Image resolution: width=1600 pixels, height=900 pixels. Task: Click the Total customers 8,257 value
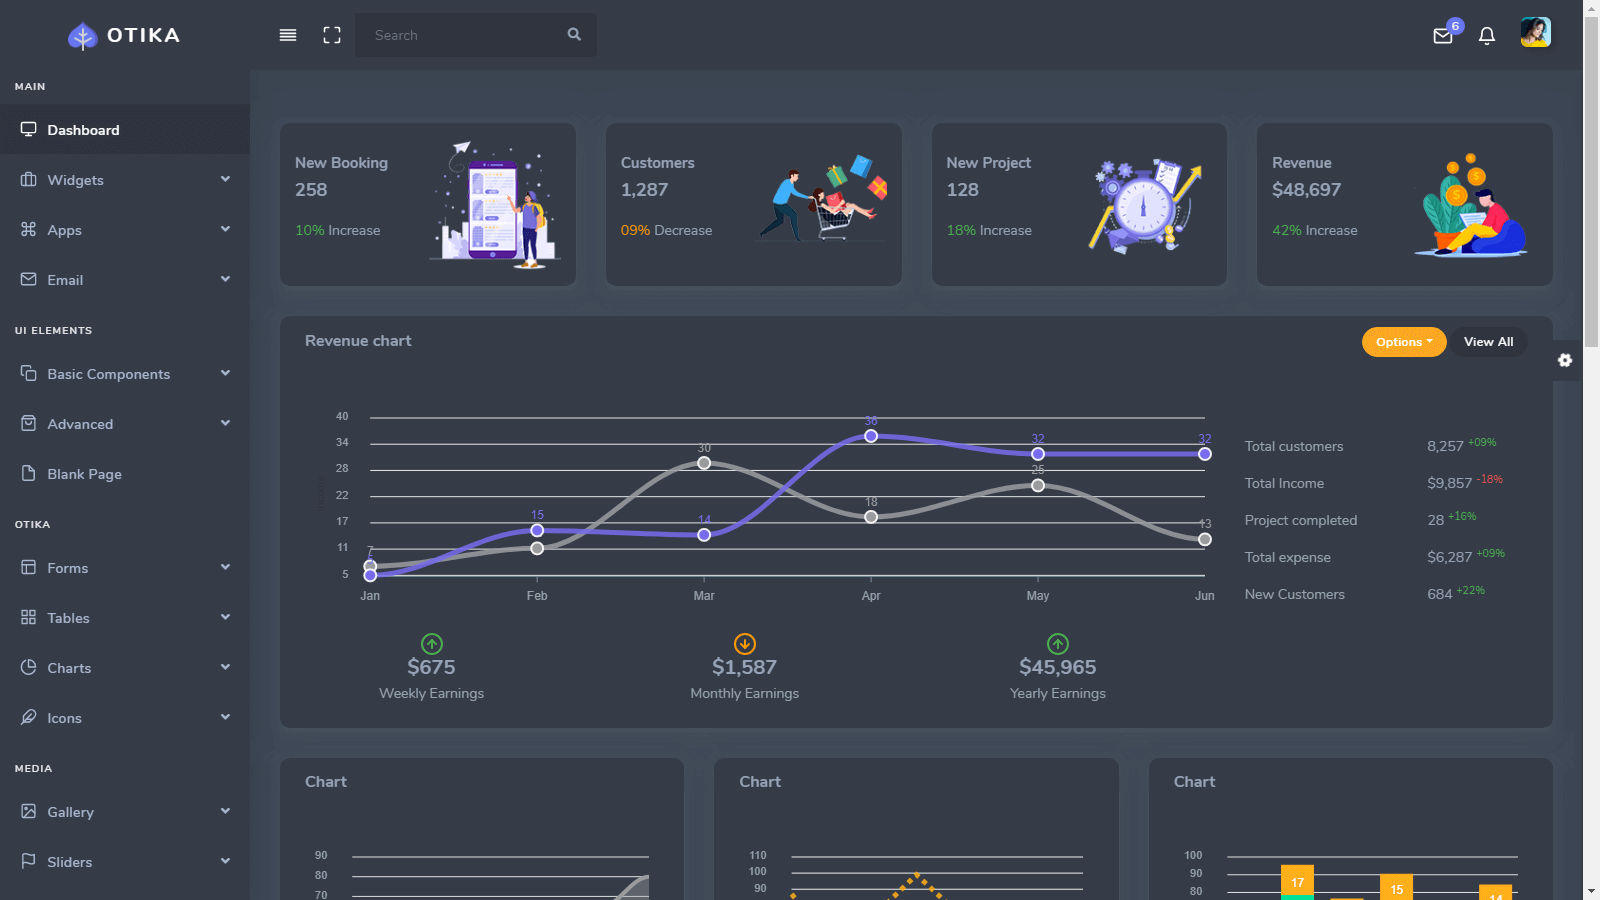point(1445,446)
